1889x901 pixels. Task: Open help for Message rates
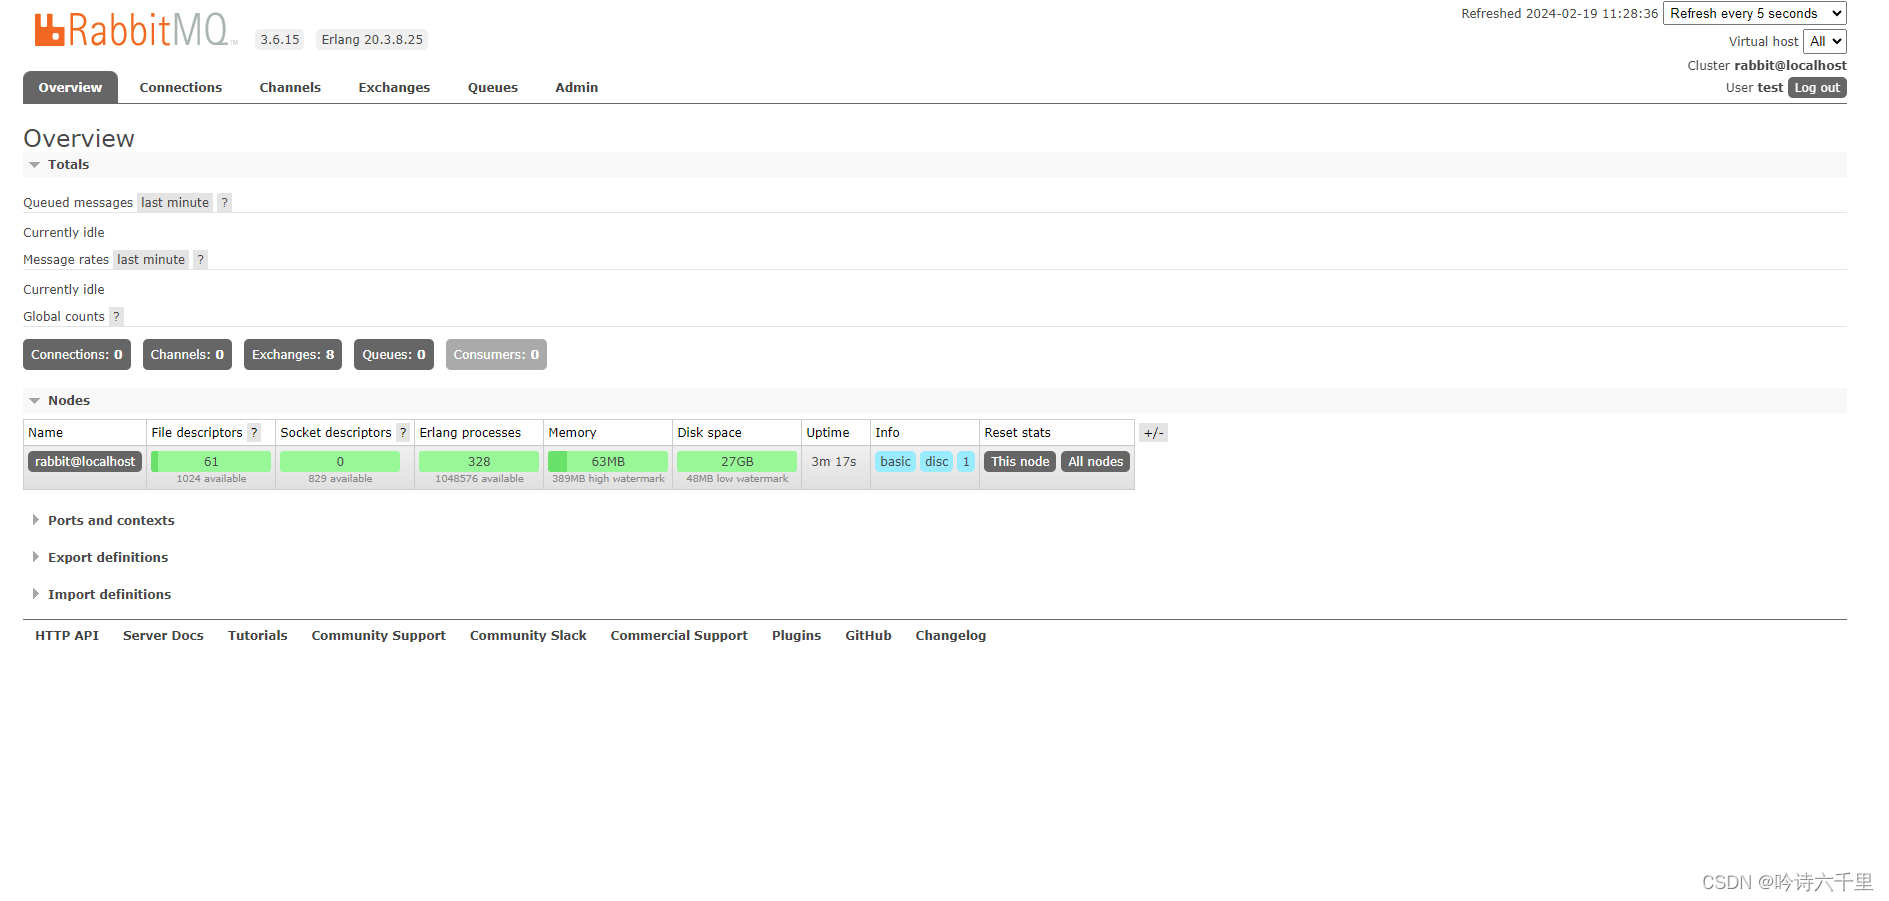click(x=200, y=259)
